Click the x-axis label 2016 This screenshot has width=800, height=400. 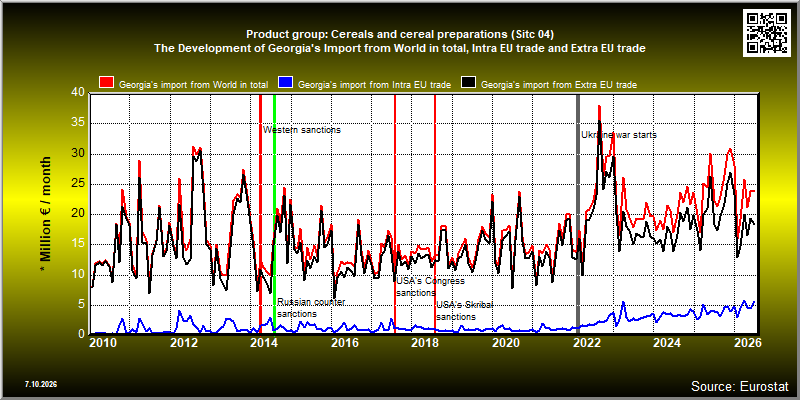[344, 342]
